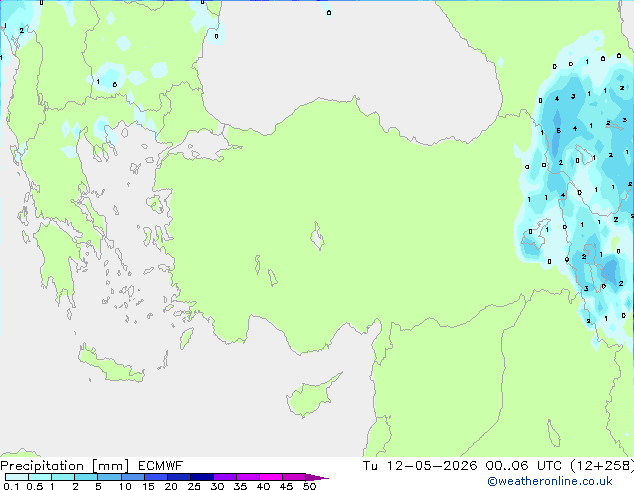Select the 0.5–1 mm legend swatch

point(40,477)
